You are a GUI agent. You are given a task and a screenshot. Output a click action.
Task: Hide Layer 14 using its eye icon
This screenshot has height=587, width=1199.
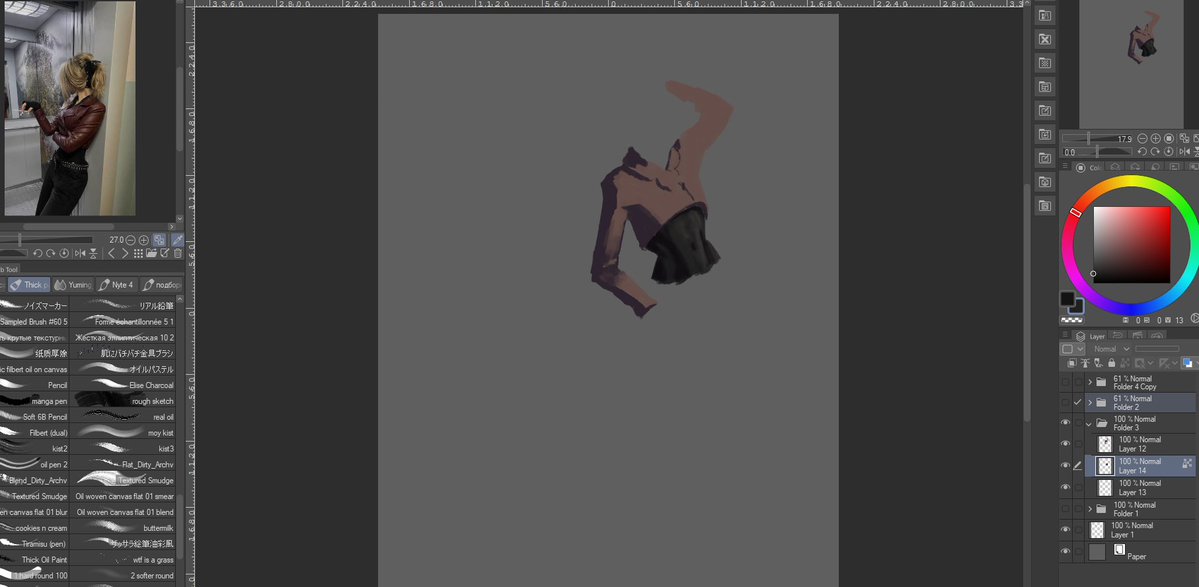pyautogui.click(x=1065, y=465)
